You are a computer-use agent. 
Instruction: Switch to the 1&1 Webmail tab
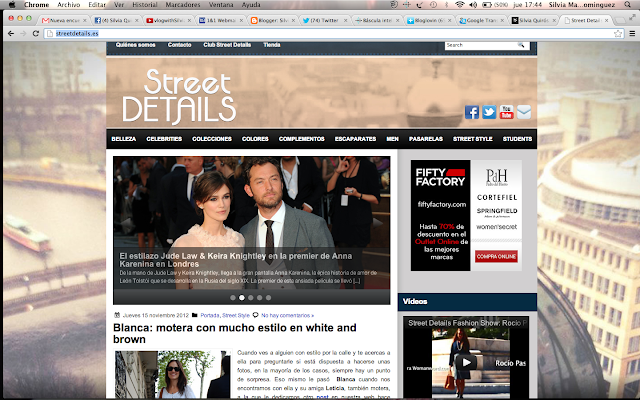tap(220, 20)
